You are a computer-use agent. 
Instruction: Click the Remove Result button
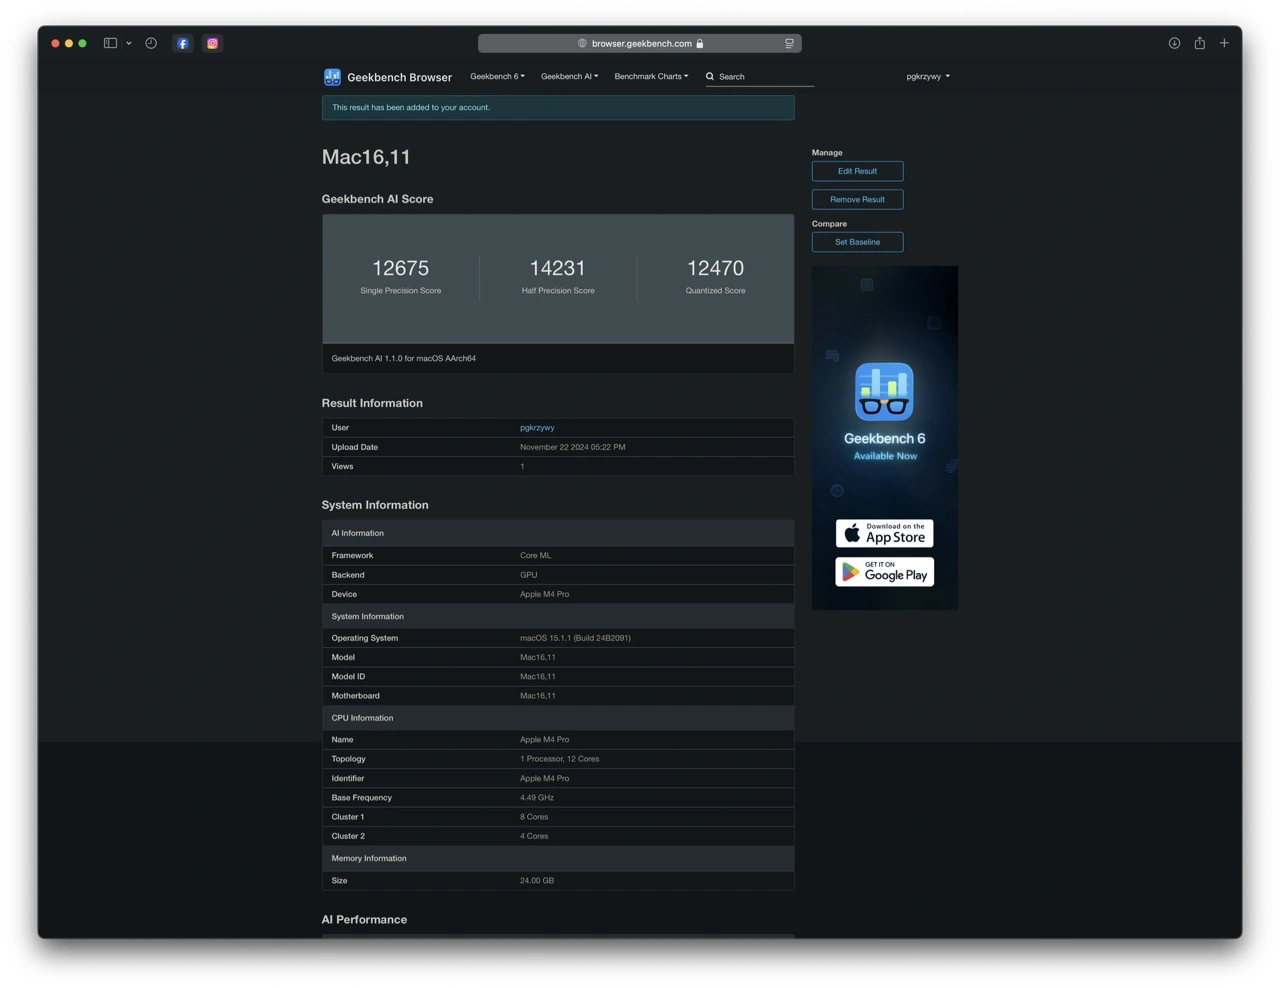[x=857, y=199]
